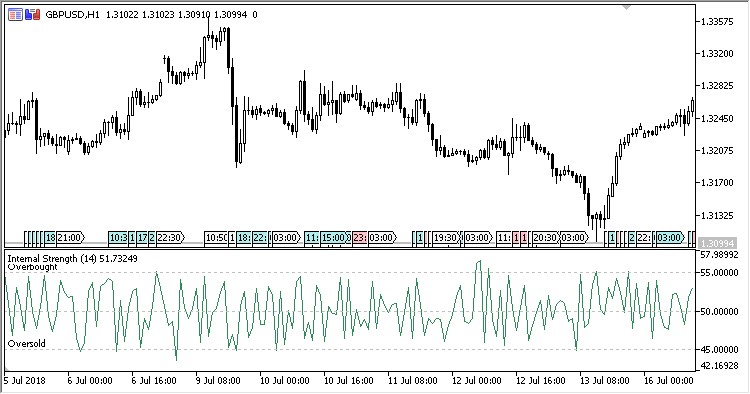This screenshot has width=750, height=394.
Task: Click the 1.32075 price scale label
Action: click(x=717, y=151)
